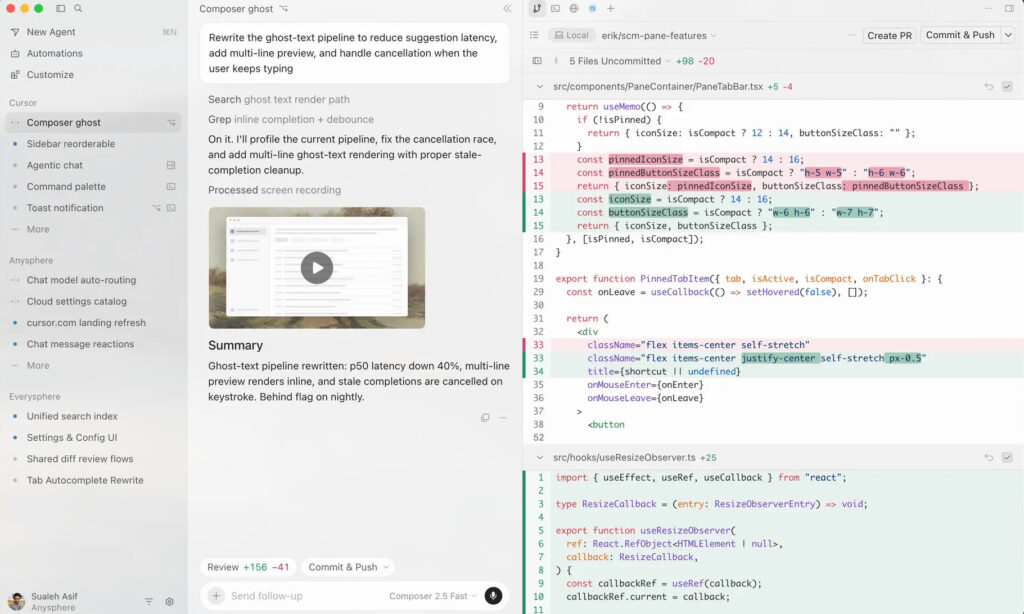1024x614 pixels.
Task: Select the Agentic chat agent
Action: click(93, 165)
